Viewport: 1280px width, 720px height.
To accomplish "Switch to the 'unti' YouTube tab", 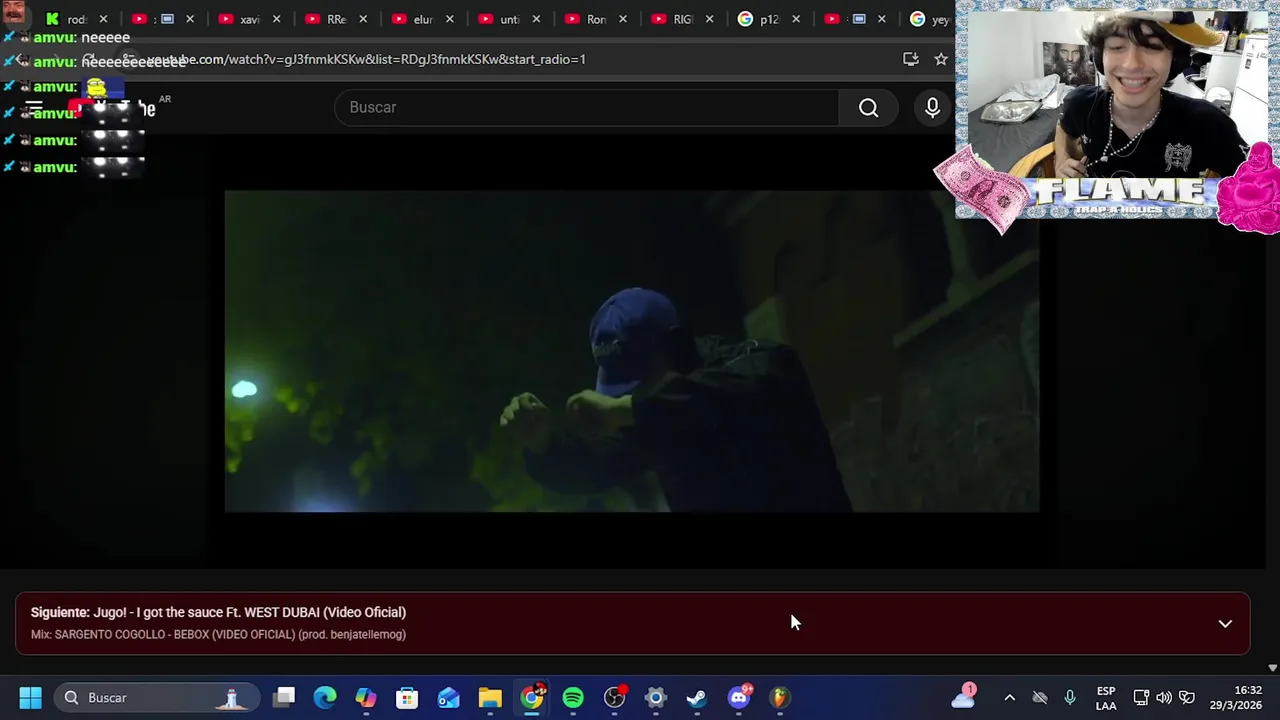I will coord(500,19).
